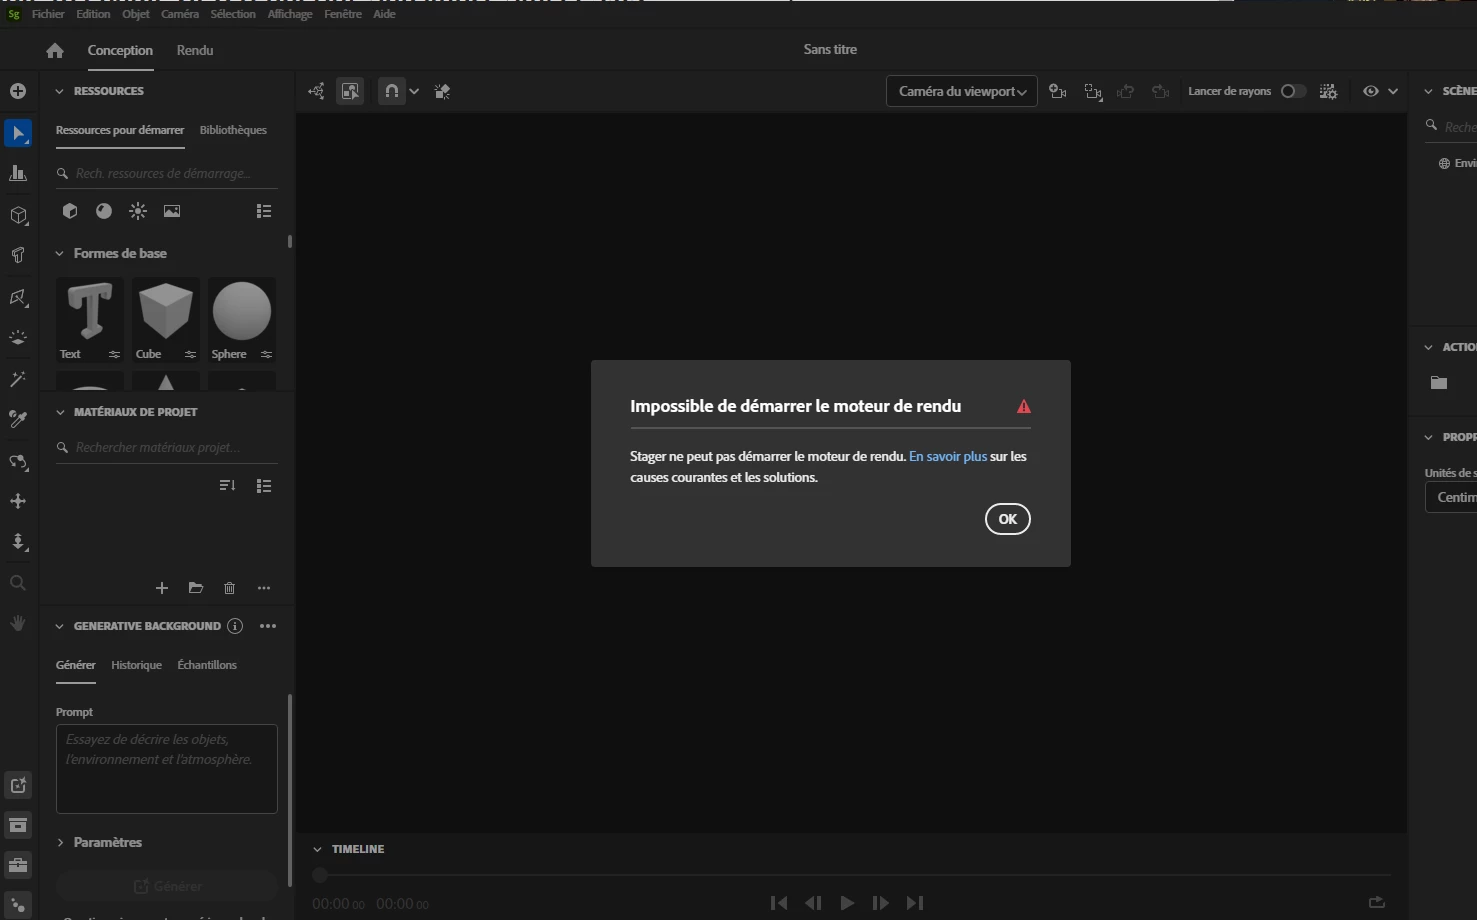
Task: Open Generative Background more options
Action: tap(268, 626)
